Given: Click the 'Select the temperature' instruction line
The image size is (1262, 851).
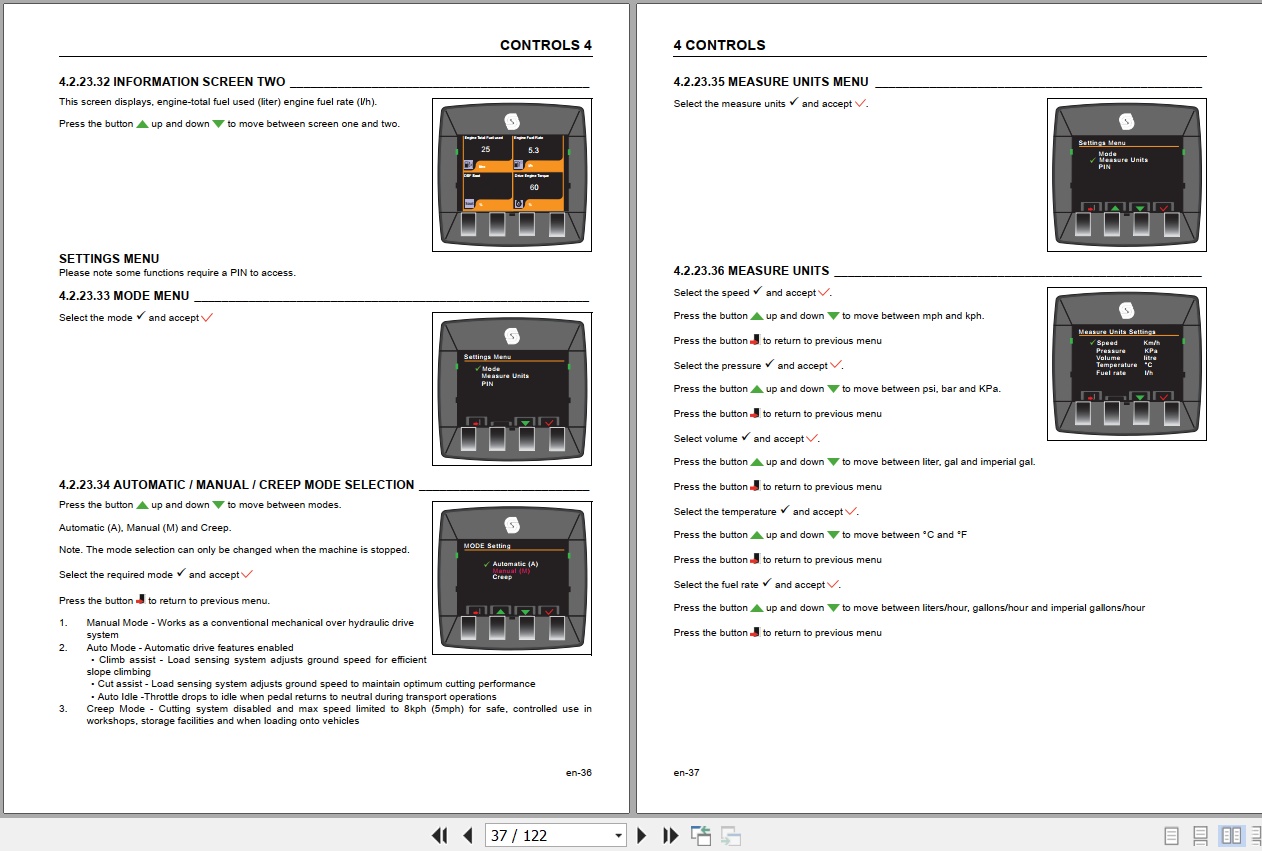Looking at the screenshot, I should coord(766,512).
